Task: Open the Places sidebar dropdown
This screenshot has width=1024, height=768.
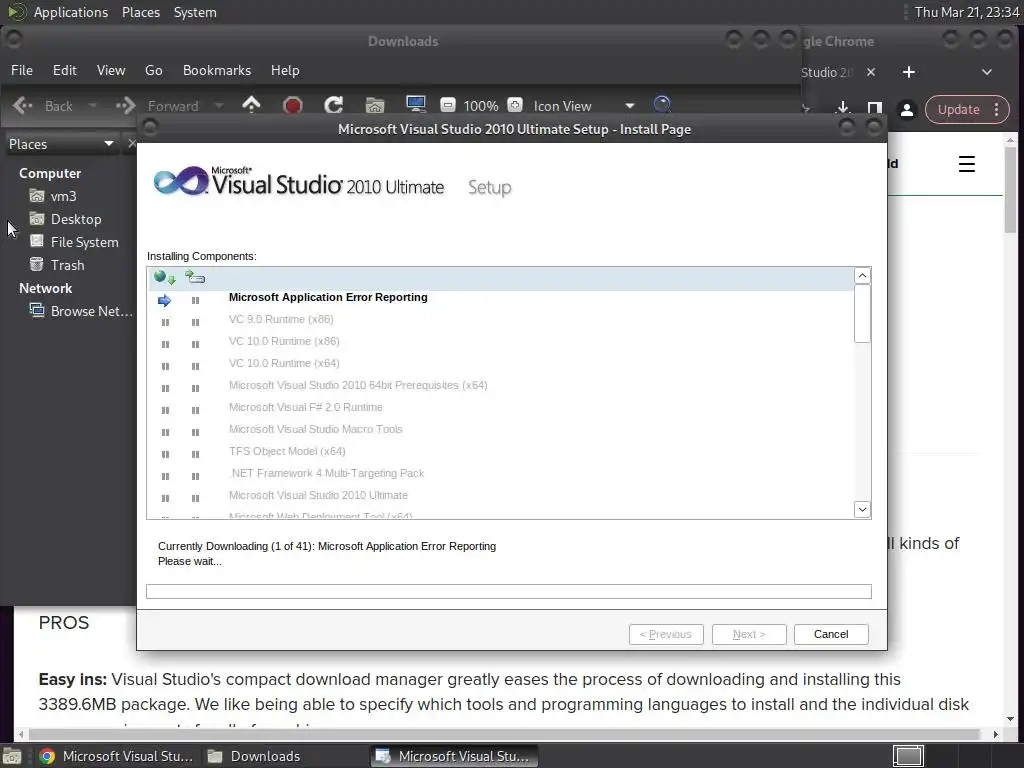Action: [x=61, y=144]
